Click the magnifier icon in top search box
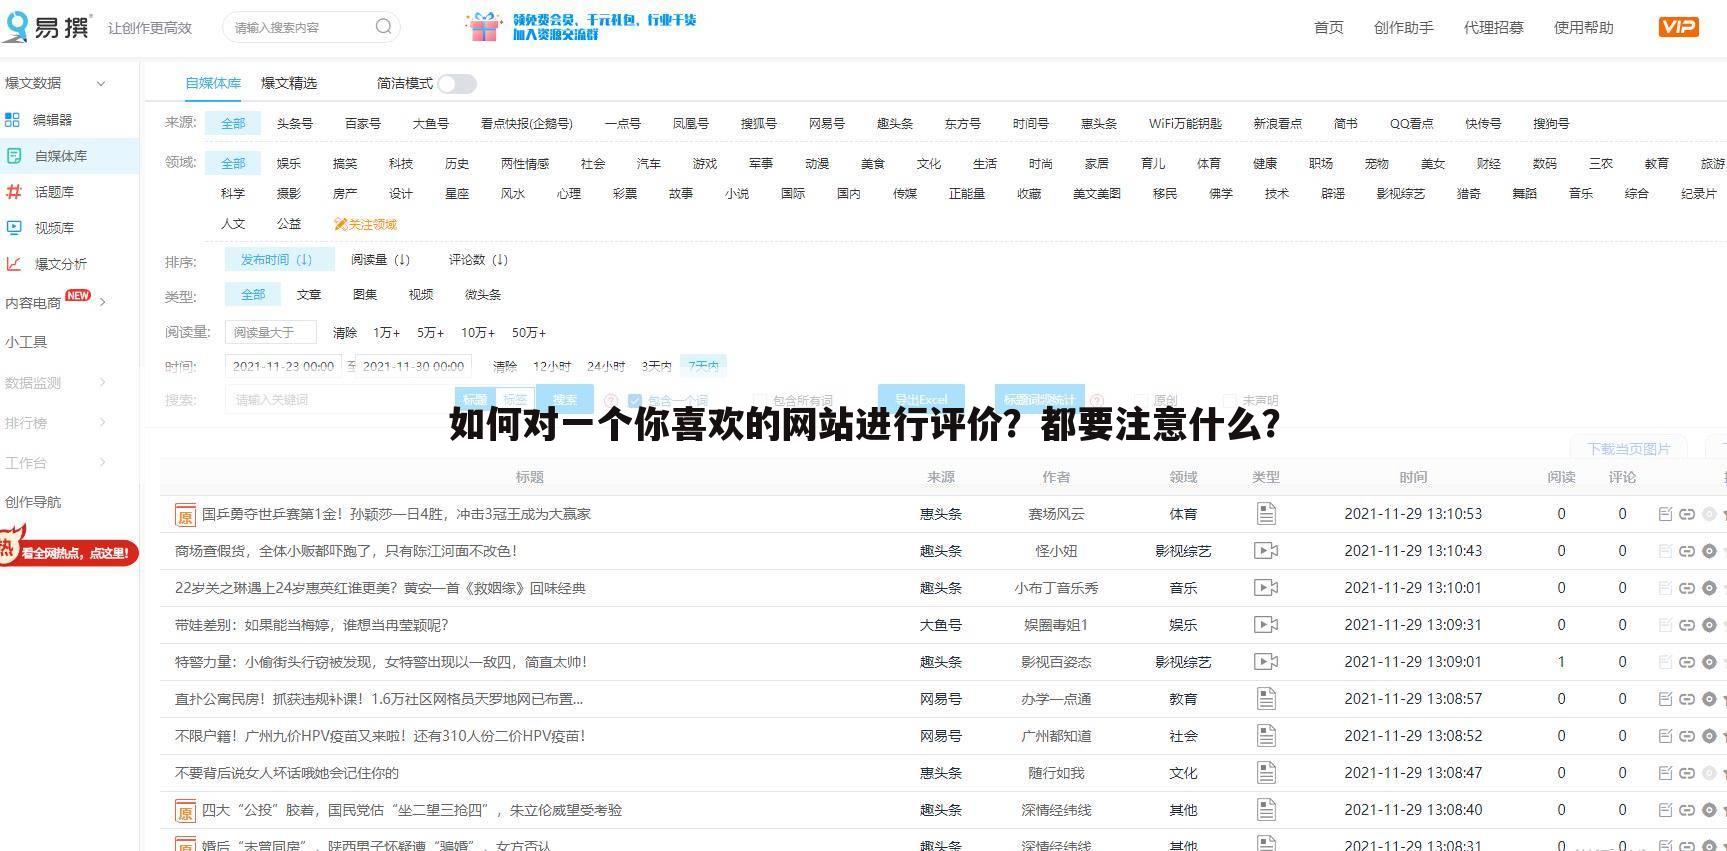Image resolution: width=1727 pixels, height=851 pixels. [384, 27]
